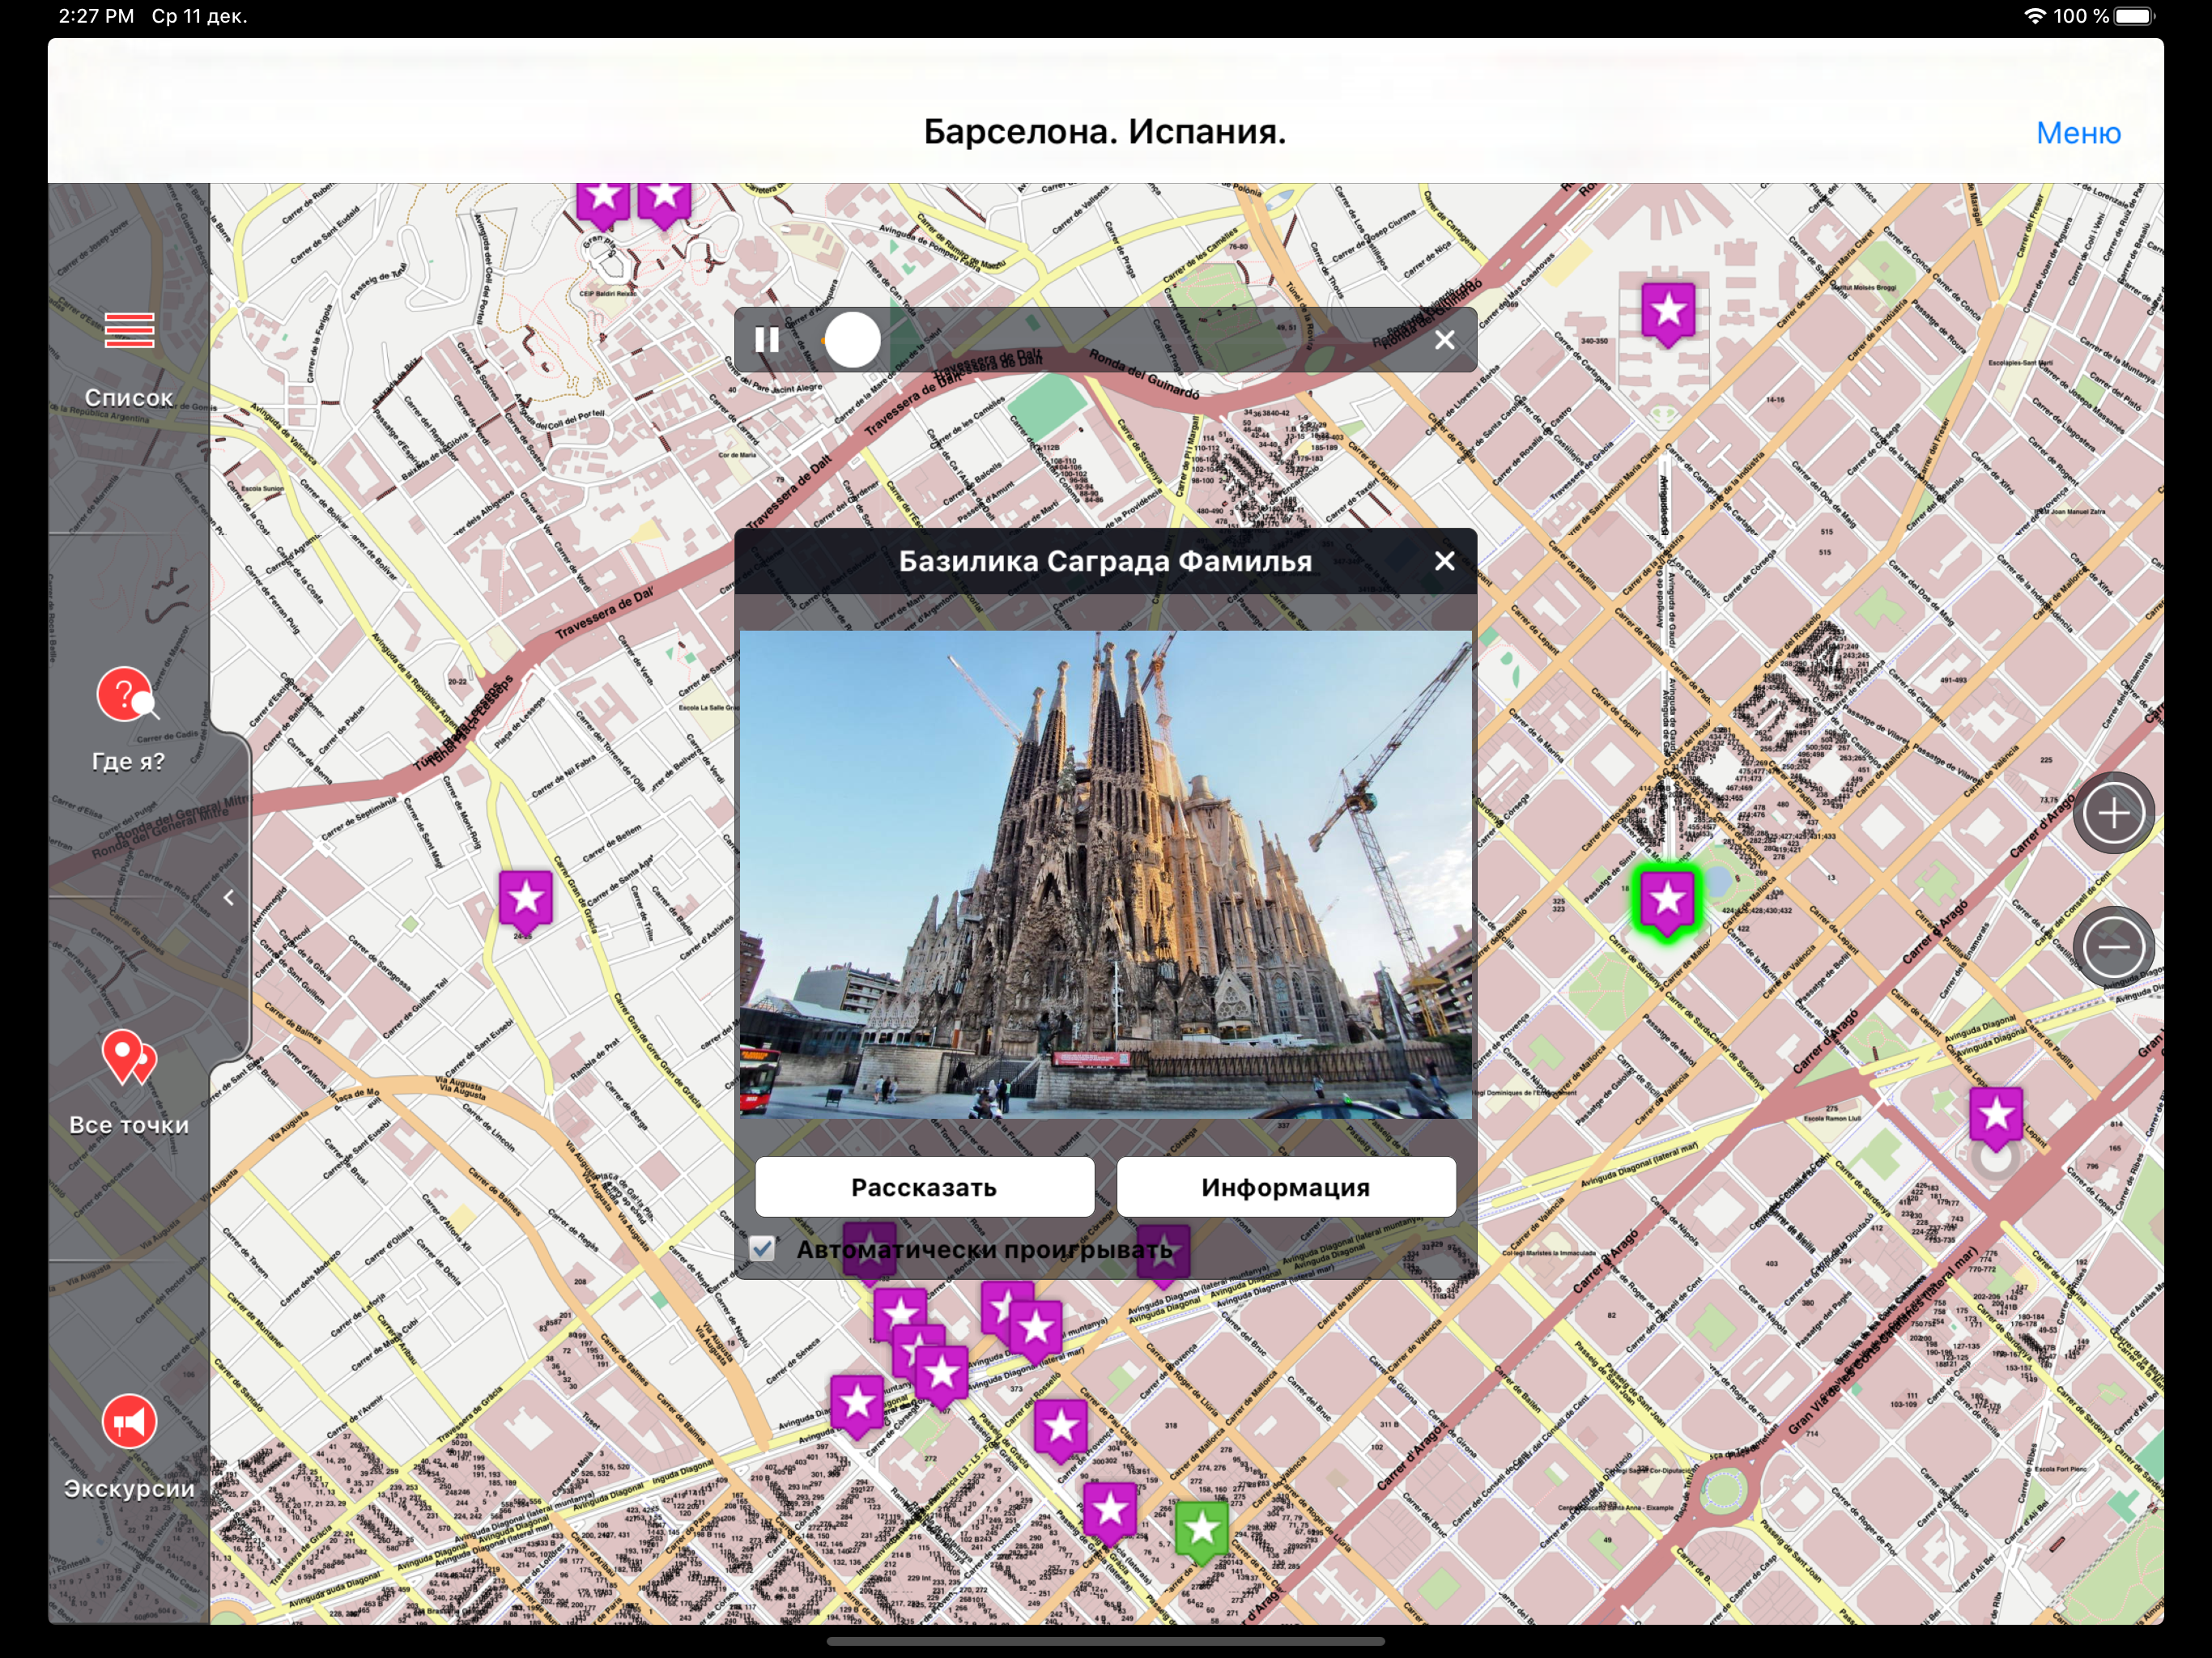2212x1658 pixels.
Task: Toggle the Автоматически проигрывать checkbox
Action: 762,1249
